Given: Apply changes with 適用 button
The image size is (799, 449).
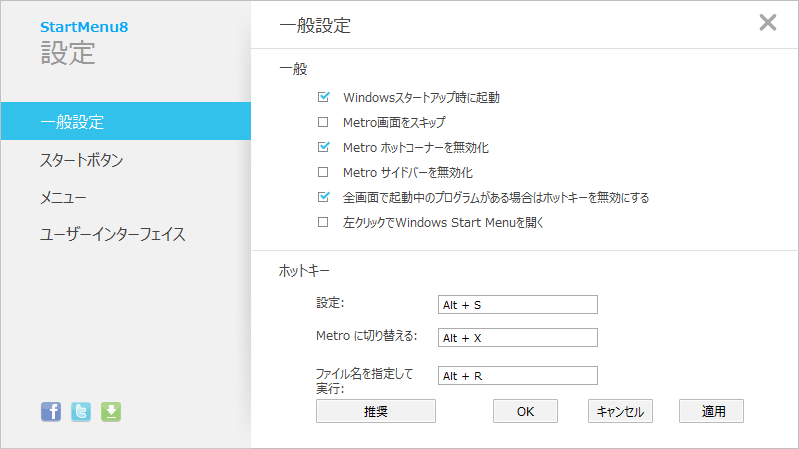Looking at the screenshot, I should click(711, 411).
